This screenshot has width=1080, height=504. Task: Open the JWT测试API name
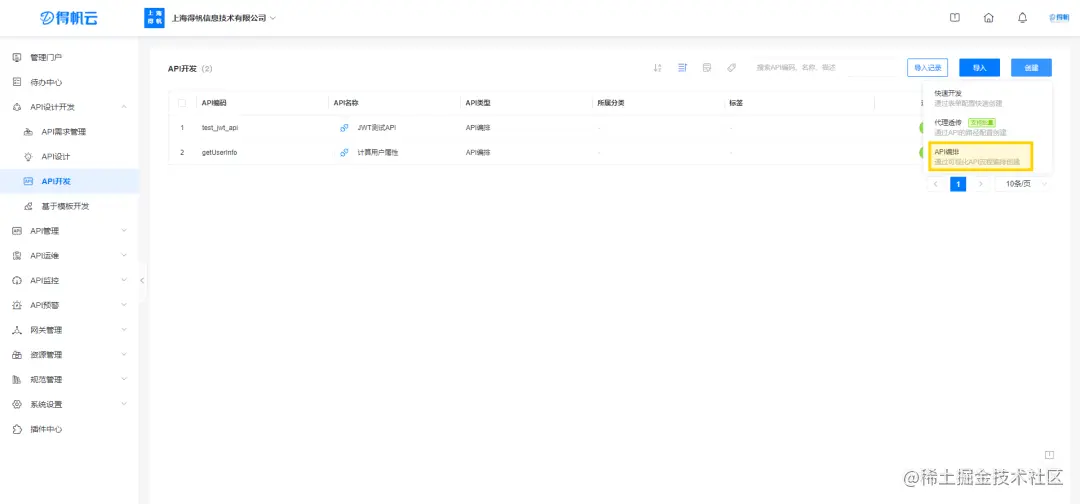click(377, 127)
